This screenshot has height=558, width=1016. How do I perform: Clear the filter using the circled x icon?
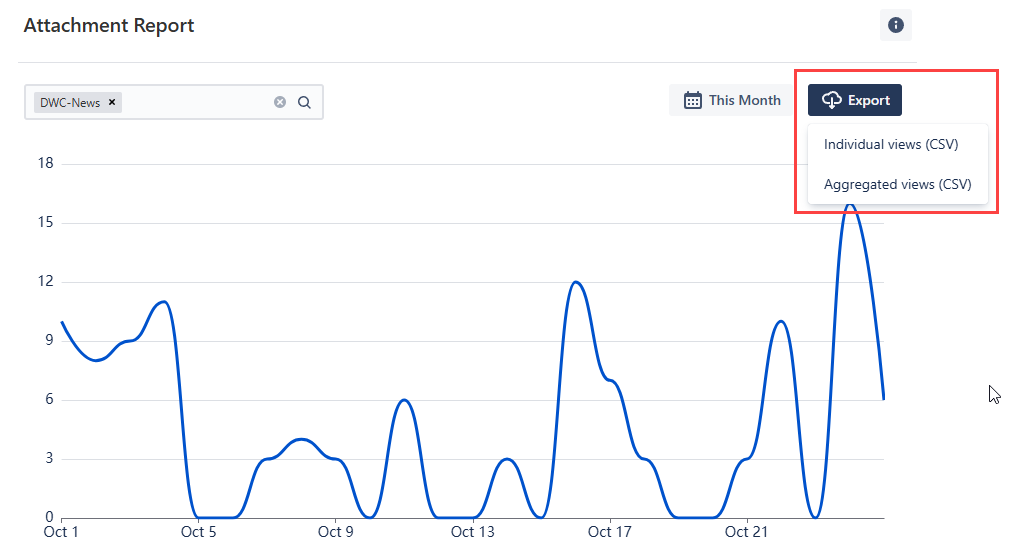tap(280, 102)
